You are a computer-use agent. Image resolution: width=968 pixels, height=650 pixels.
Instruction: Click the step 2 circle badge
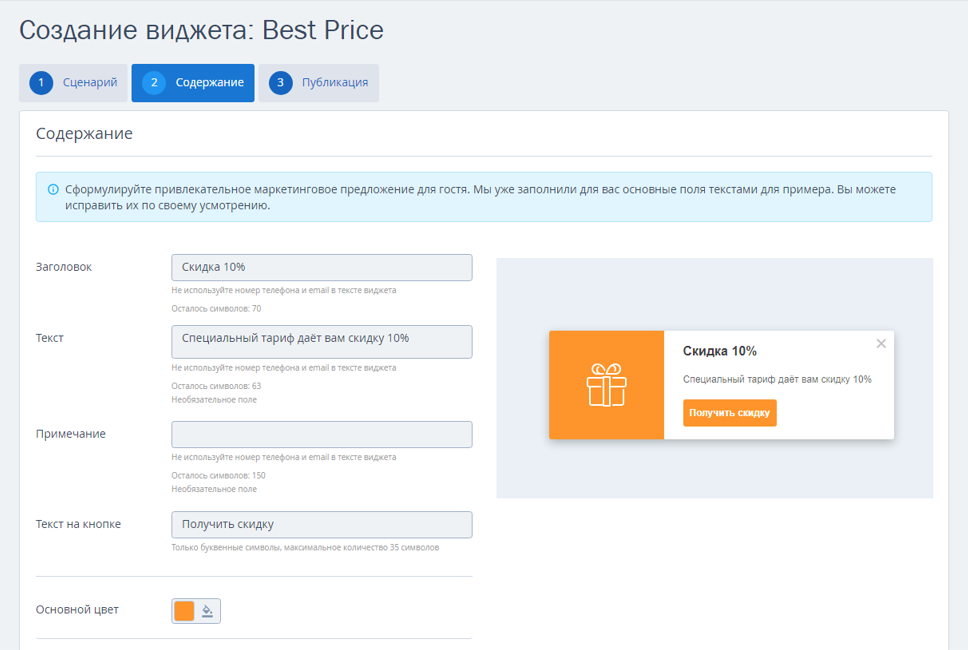coord(154,83)
